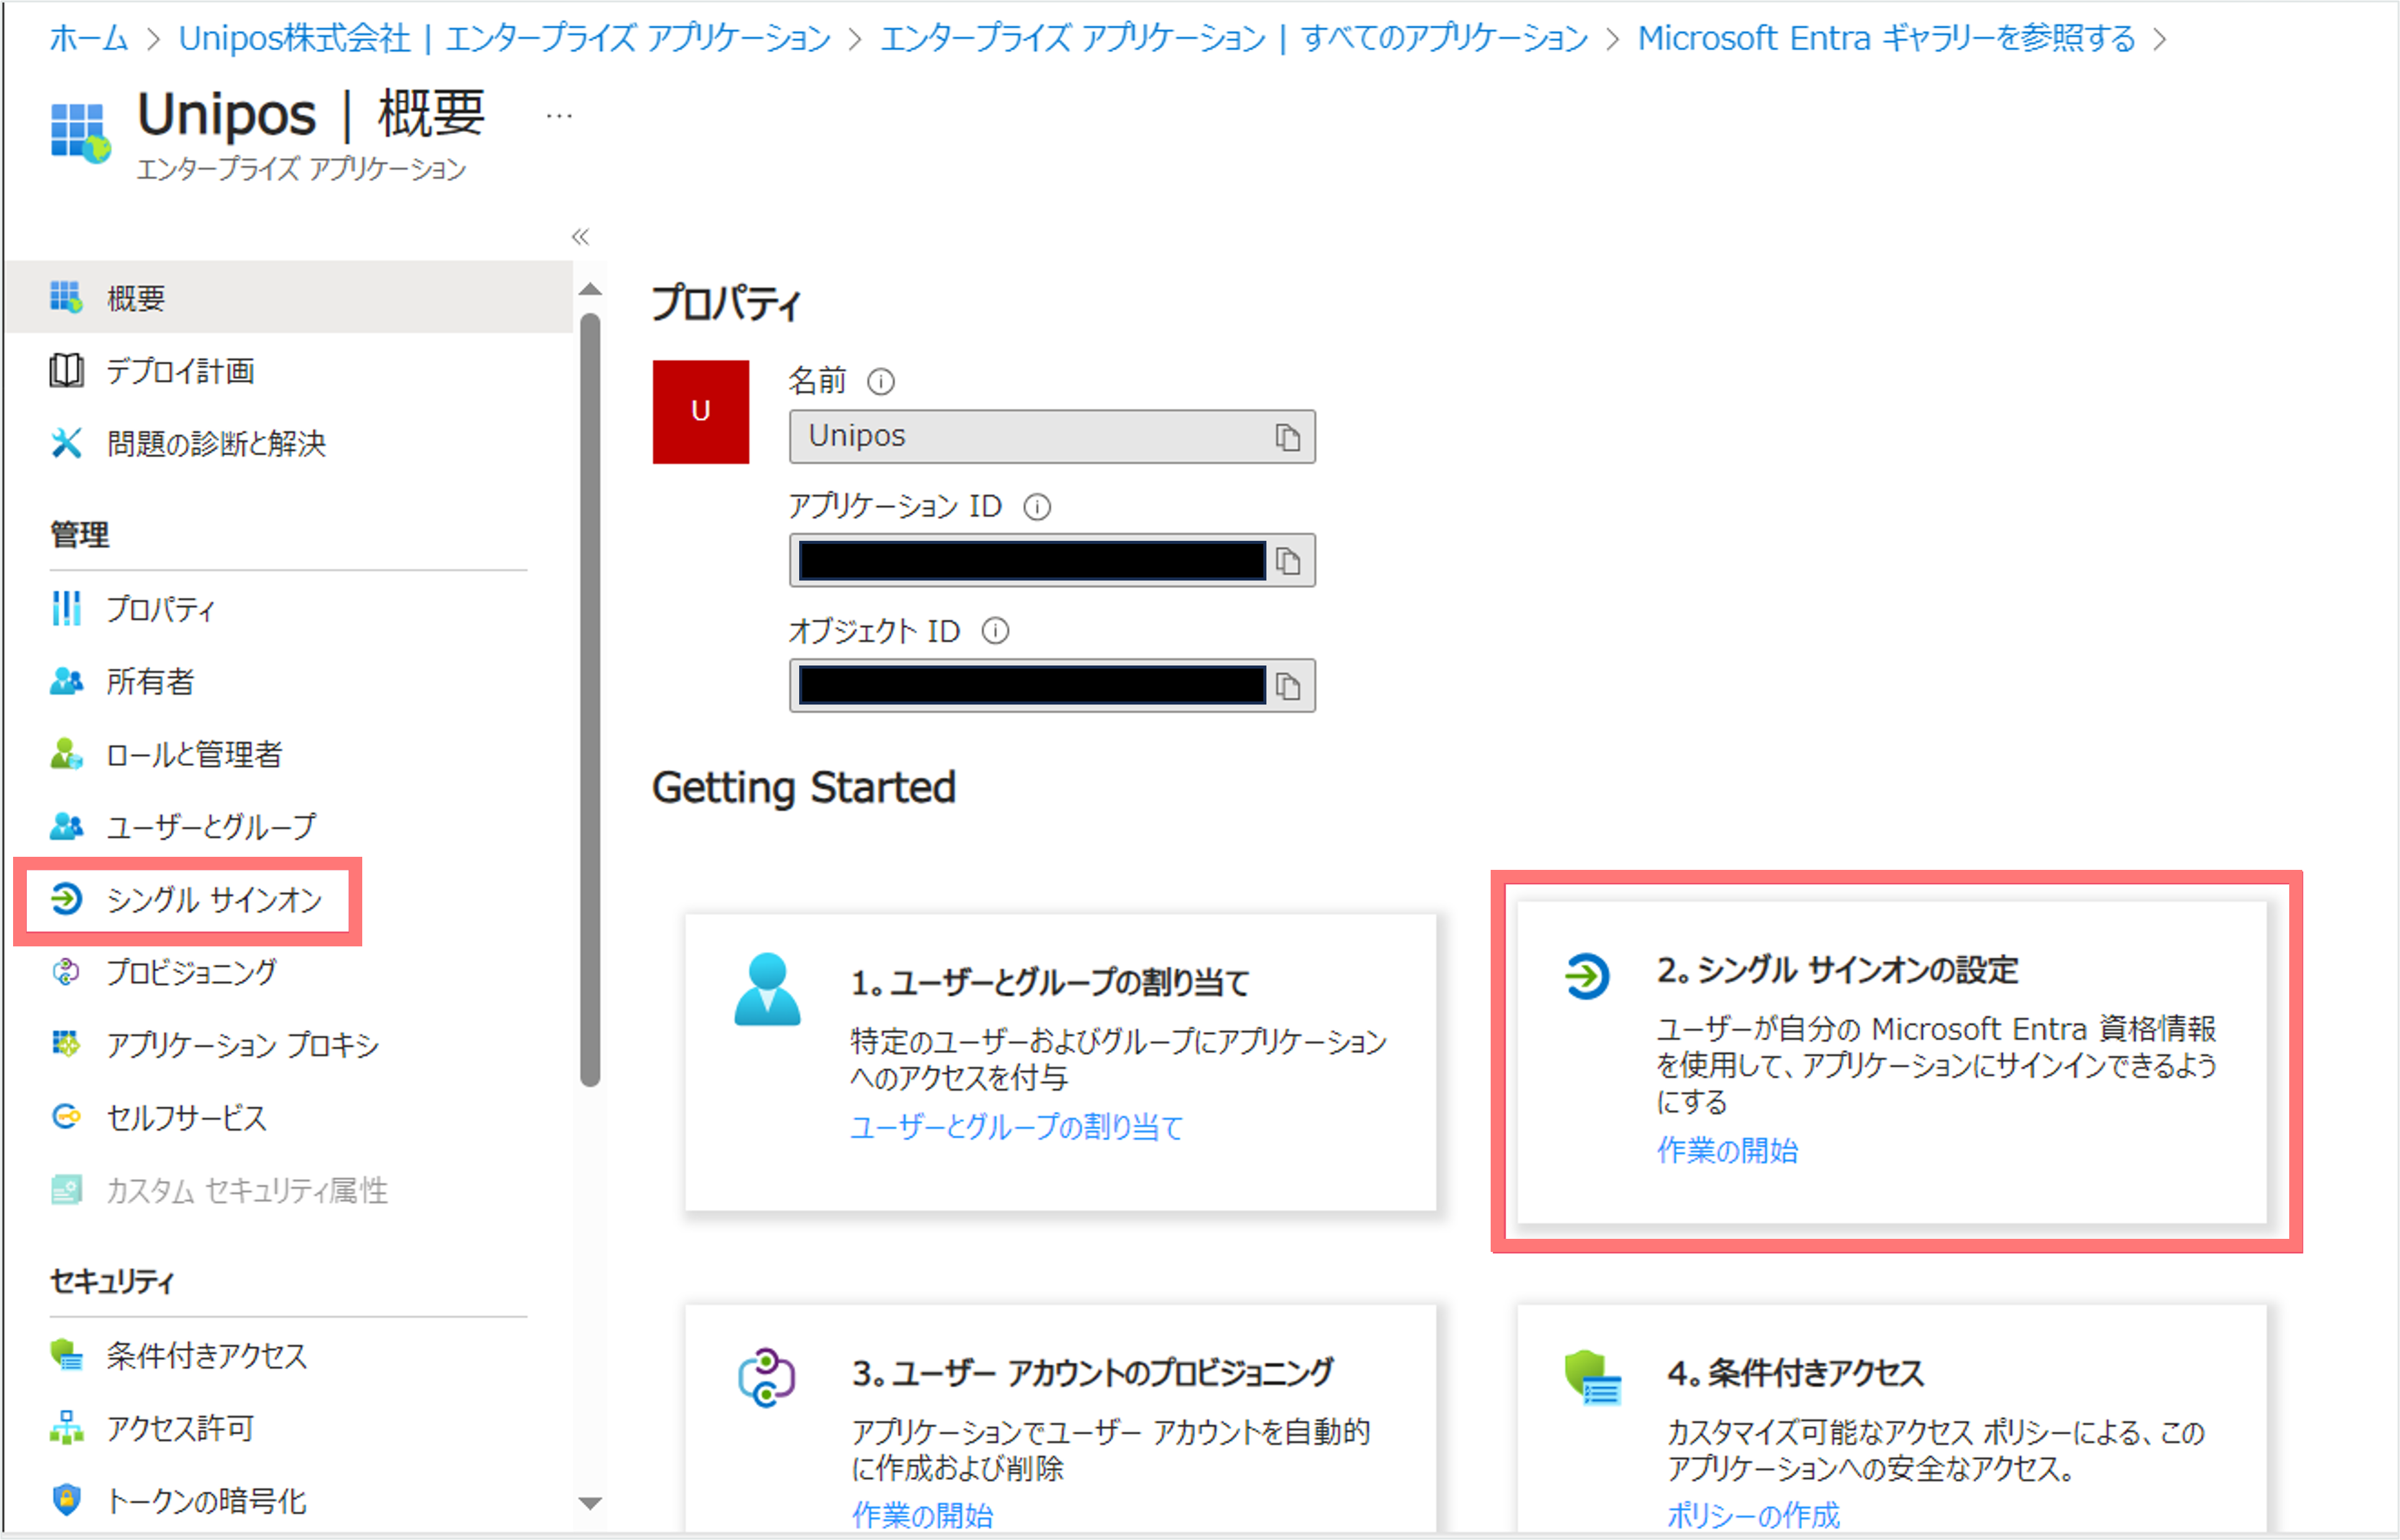Viewport: 2400px width, 1540px height.
Task: Show info tooltip for アプリケーション ID
Action: tap(1037, 507)
